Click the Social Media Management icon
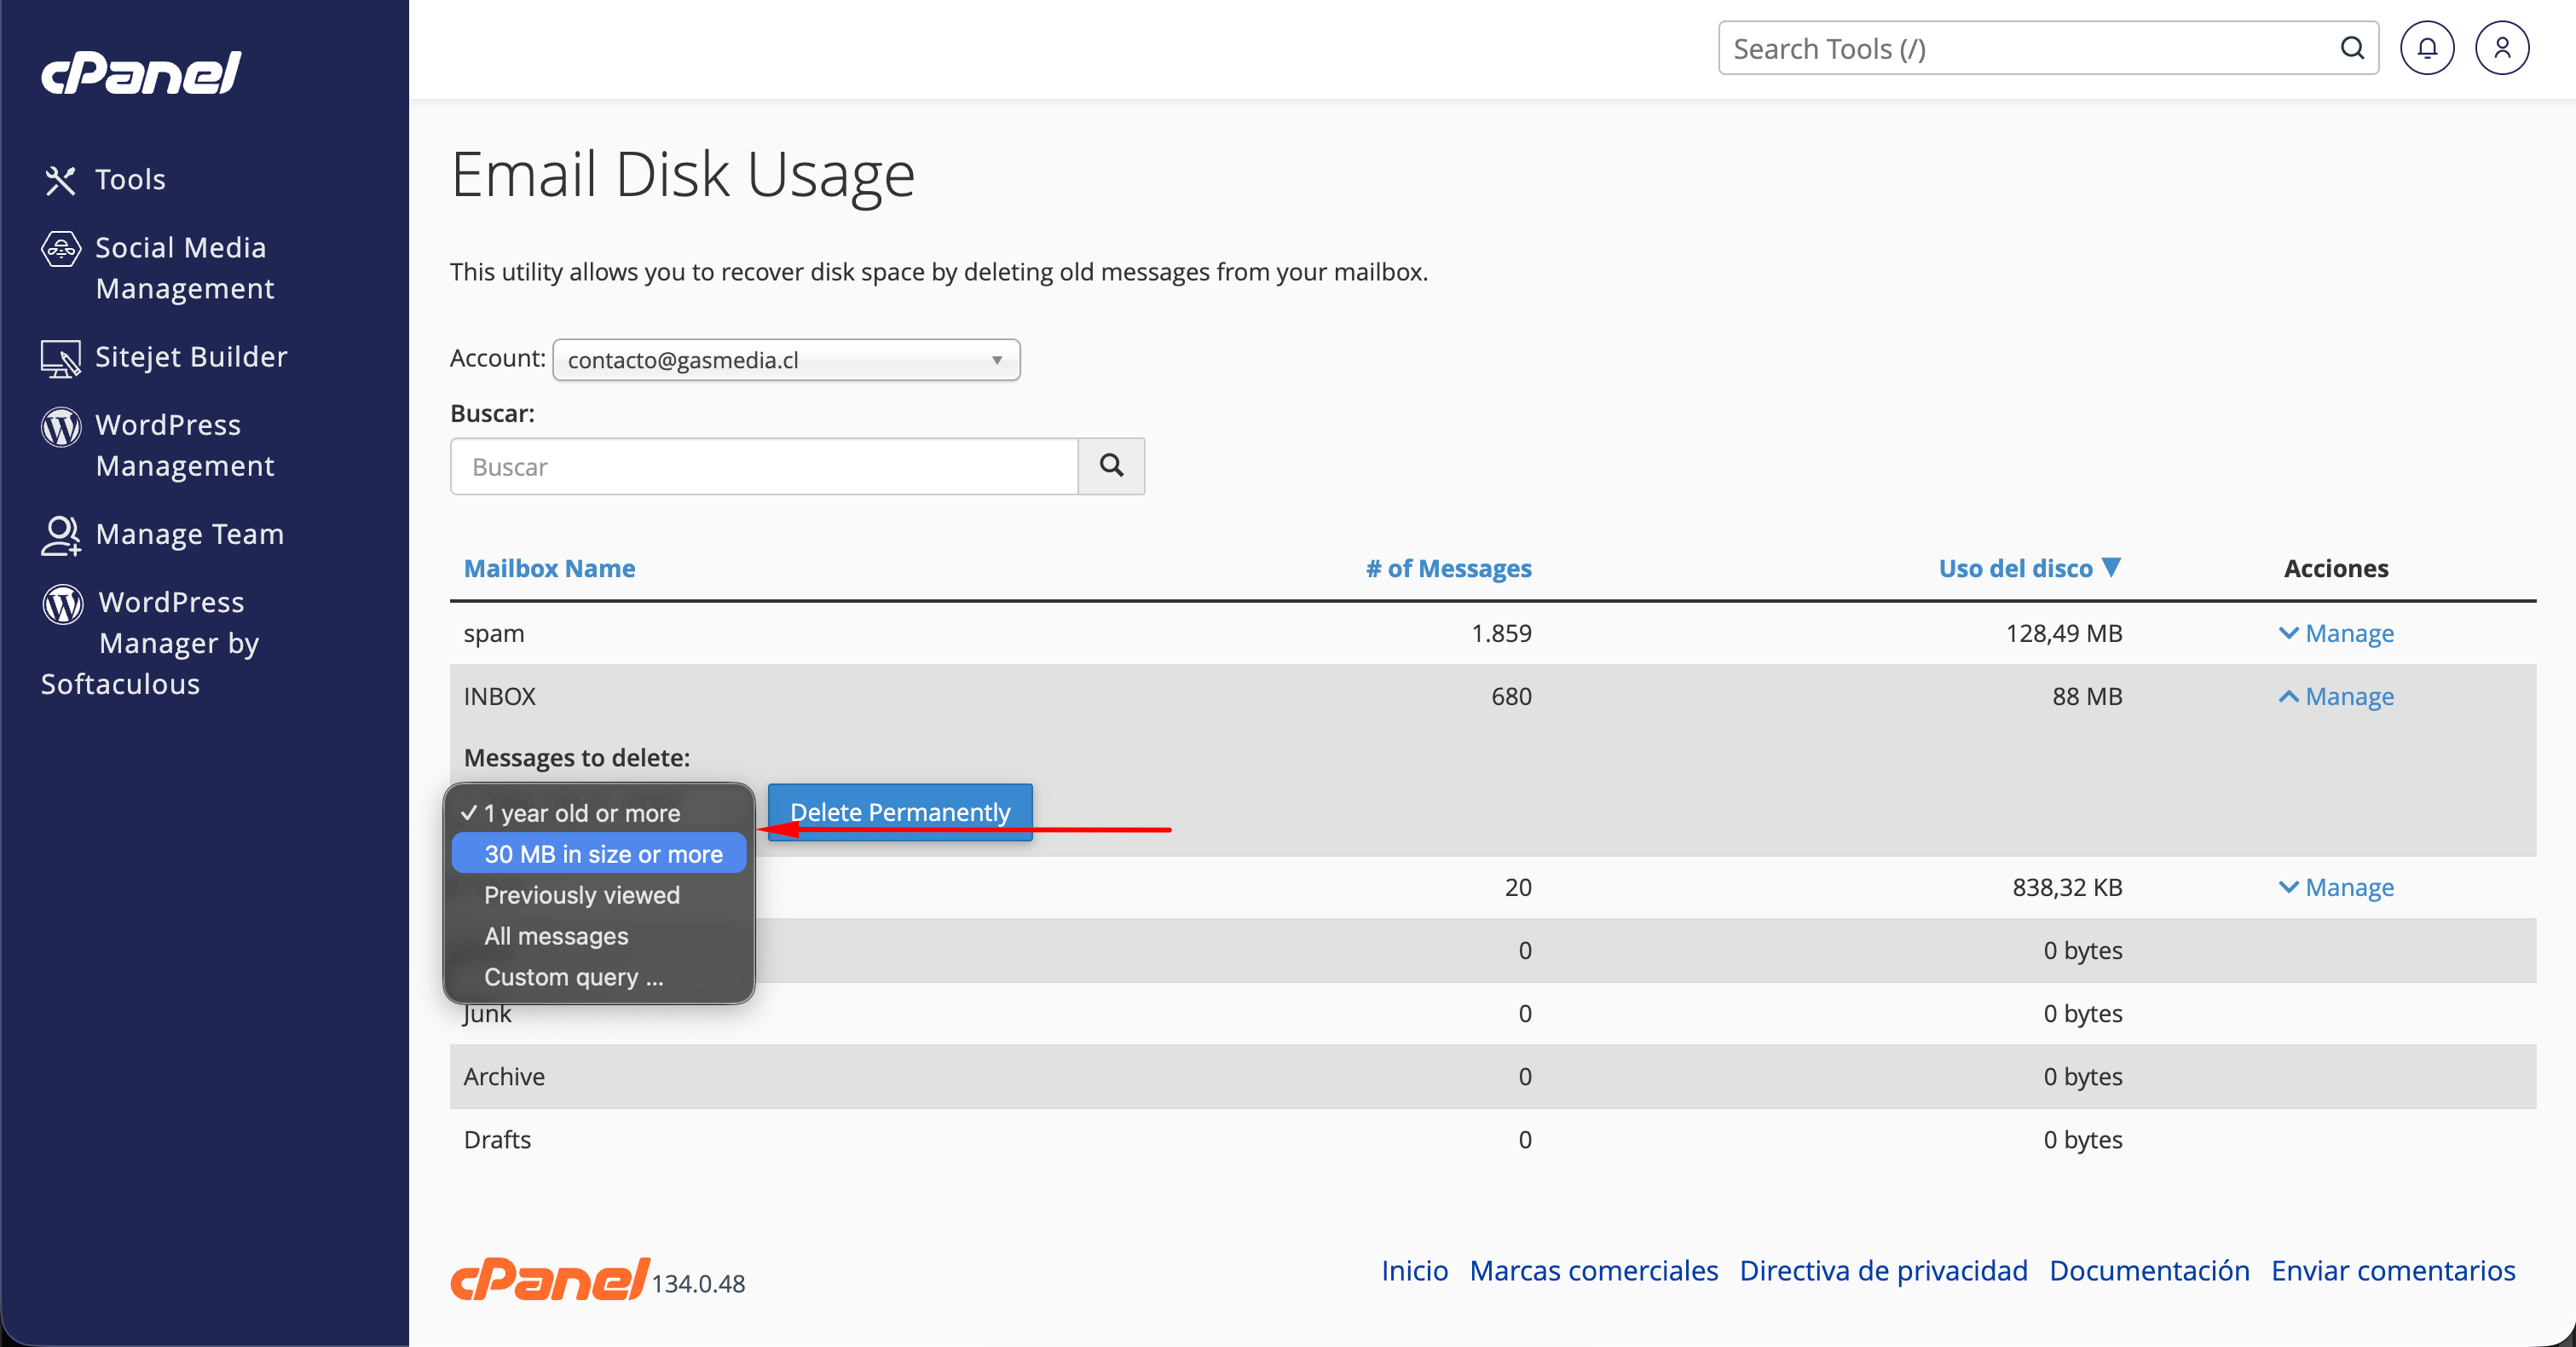Viewport: 2576px width, 1347px height. tap(61, 248)
